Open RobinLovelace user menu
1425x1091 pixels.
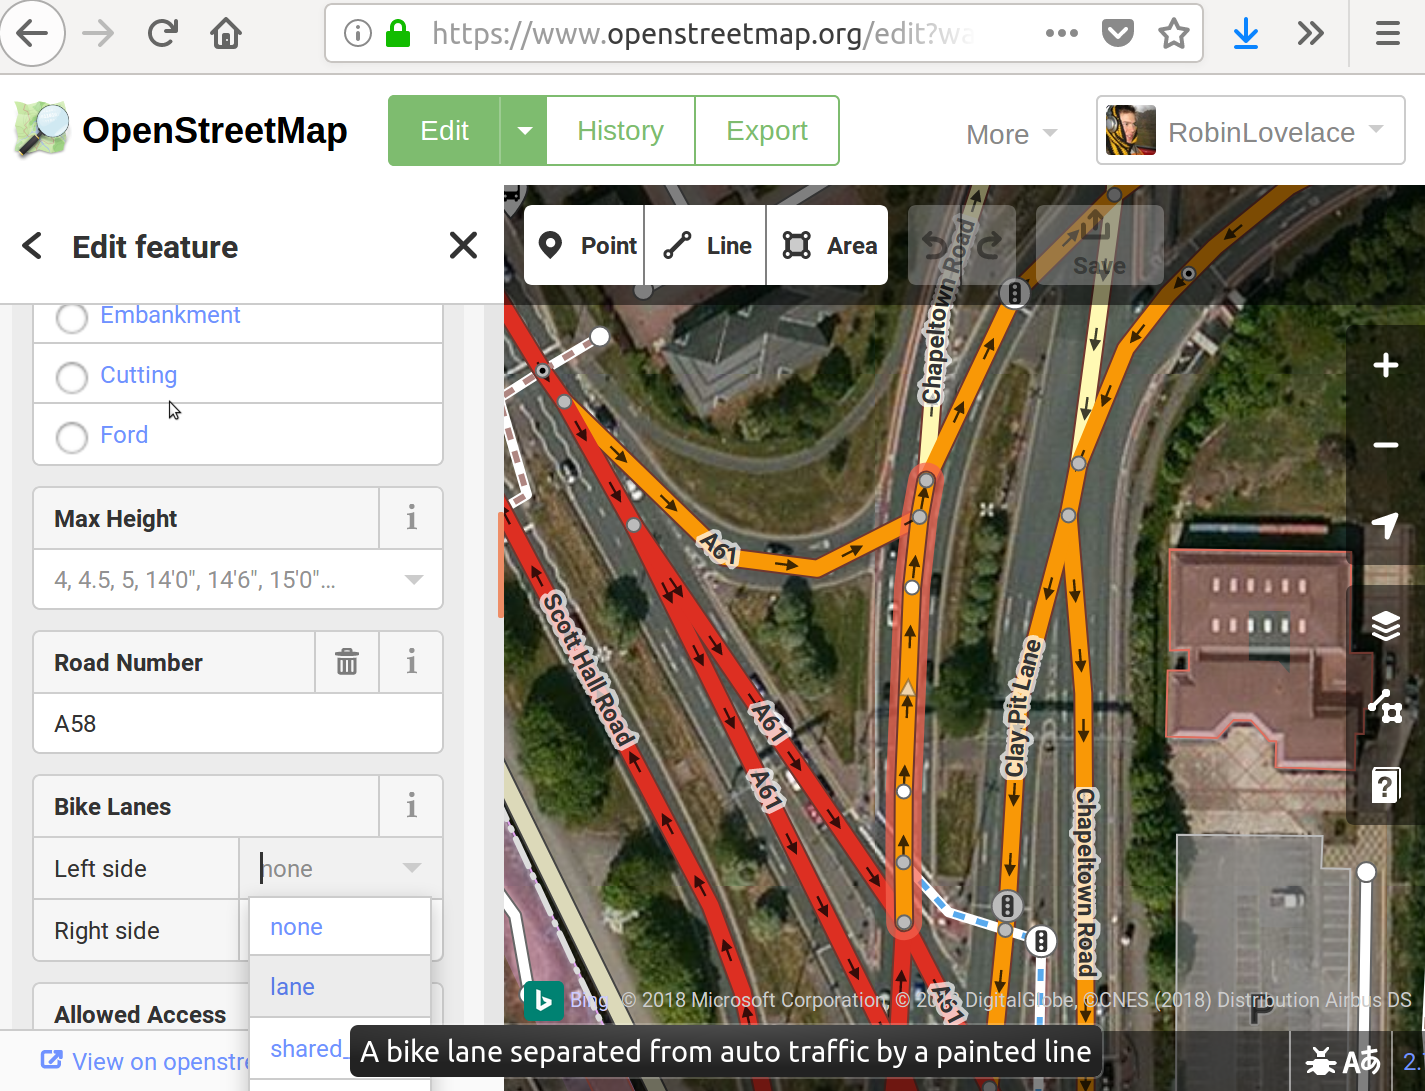click(x=1250, y=131)
